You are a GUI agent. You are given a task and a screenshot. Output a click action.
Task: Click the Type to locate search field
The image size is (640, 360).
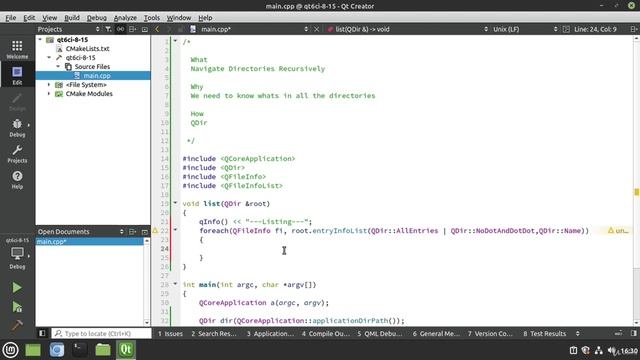(101, 333)
